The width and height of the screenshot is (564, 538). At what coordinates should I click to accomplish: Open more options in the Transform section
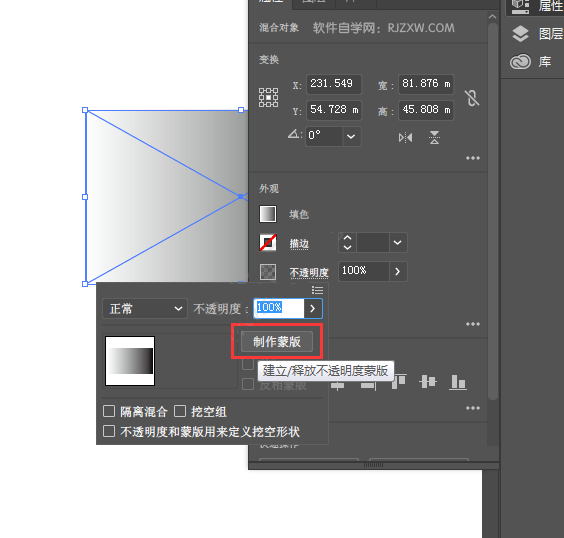(x=473, y=158)
